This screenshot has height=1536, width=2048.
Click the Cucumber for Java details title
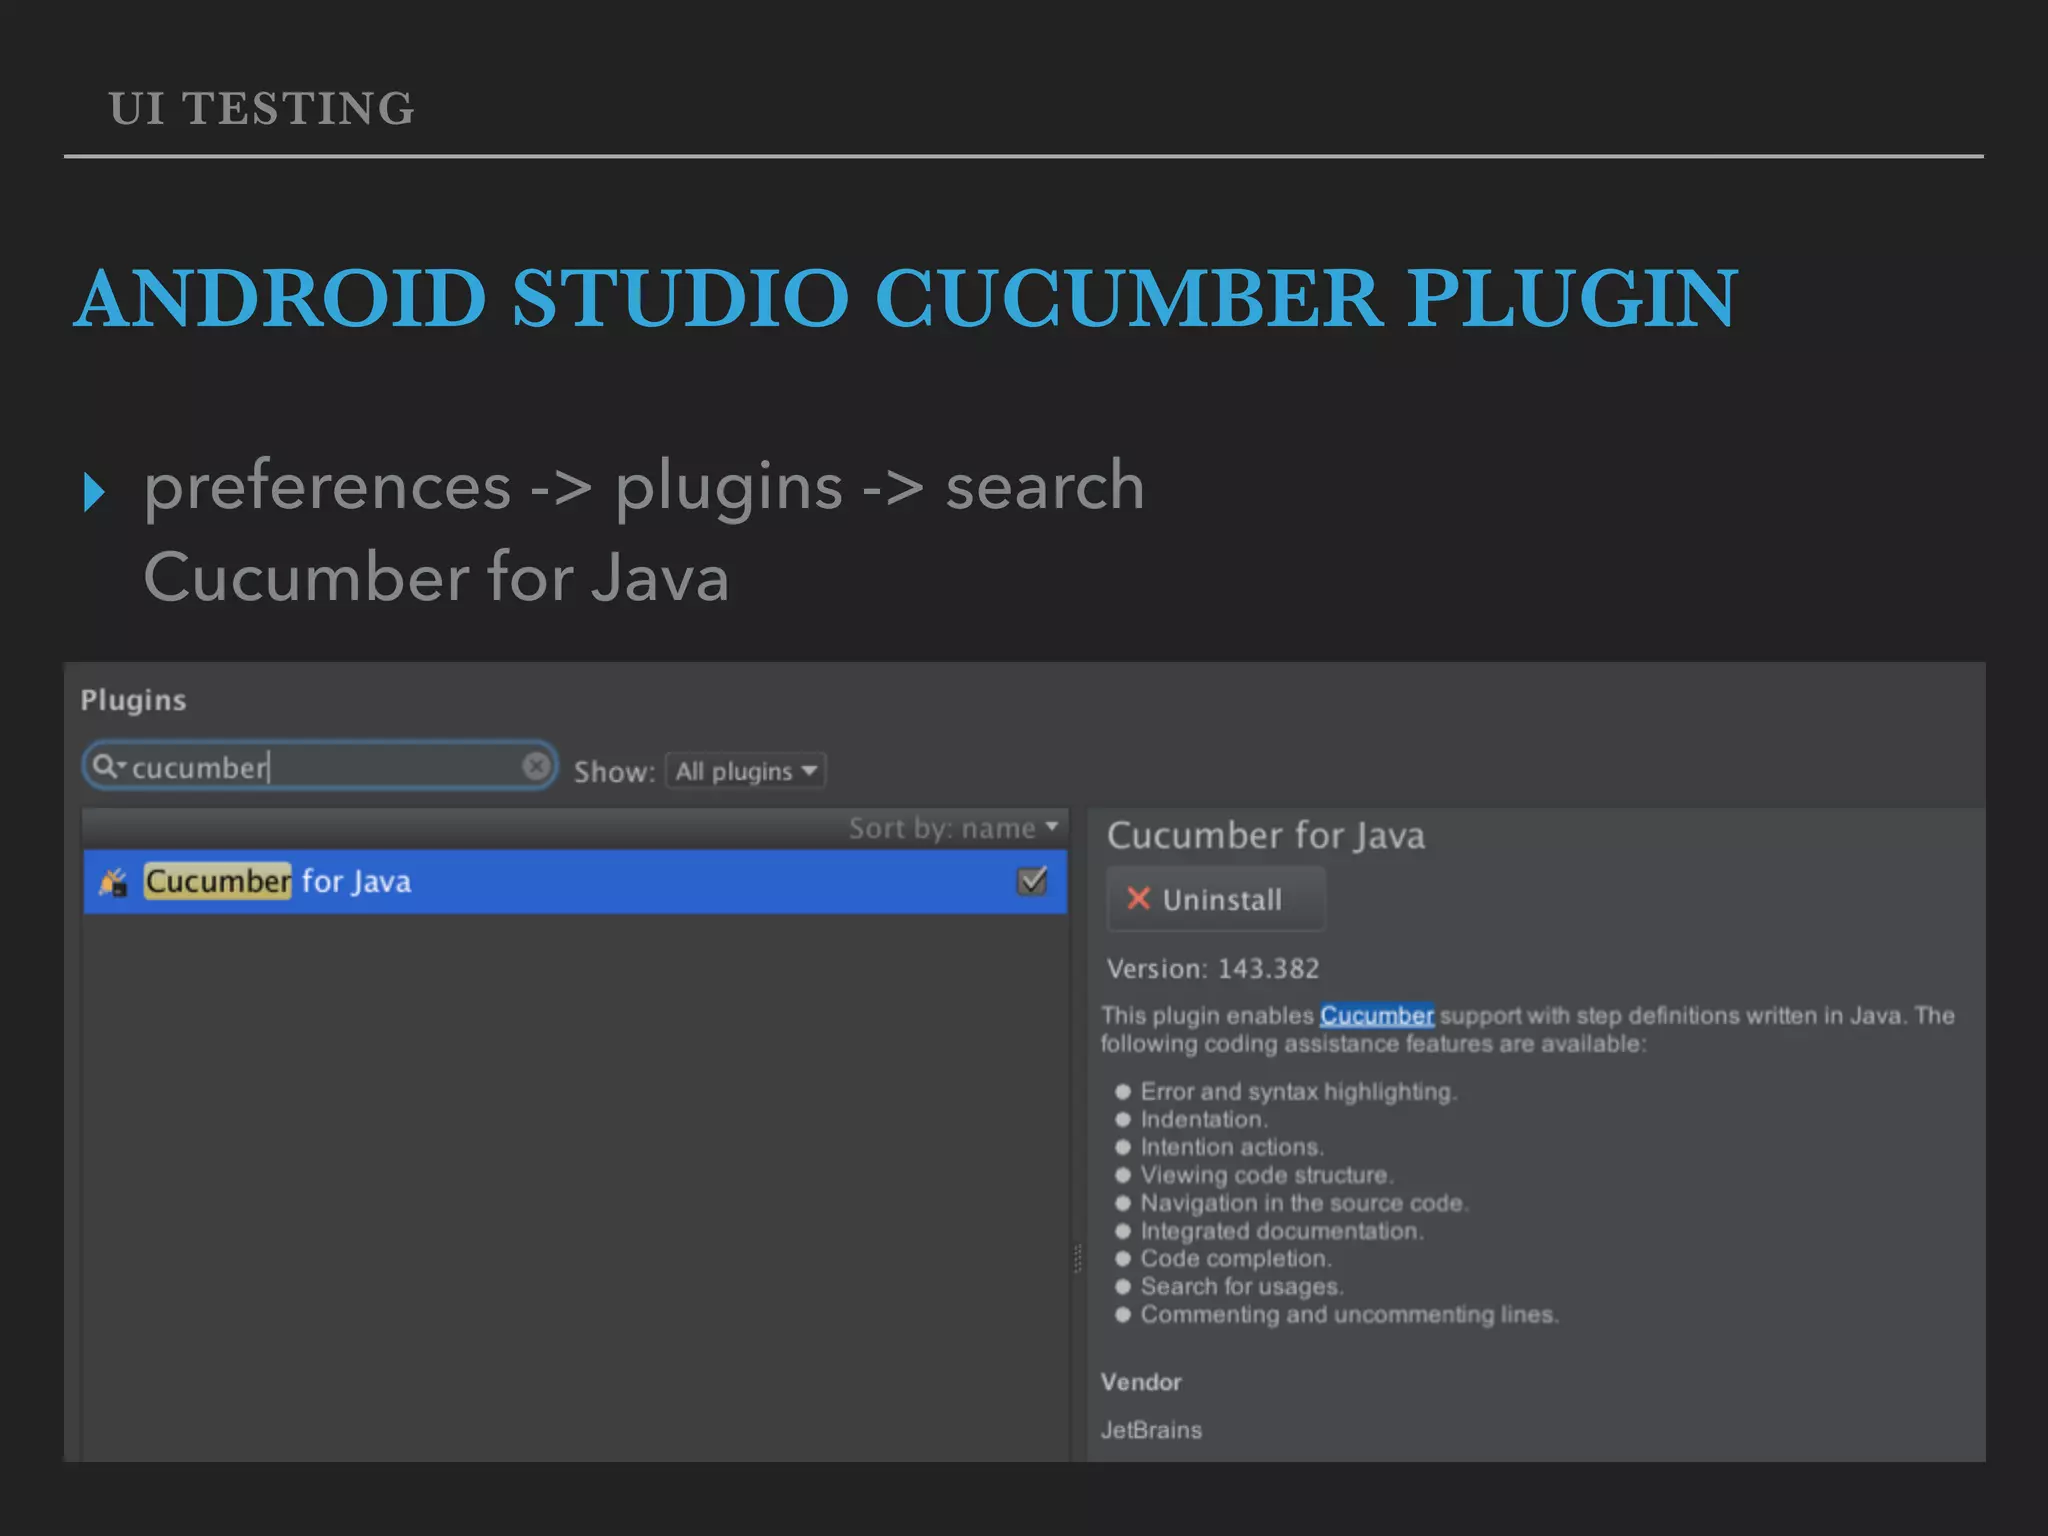pyautogui.click(x=1265, y=835)
